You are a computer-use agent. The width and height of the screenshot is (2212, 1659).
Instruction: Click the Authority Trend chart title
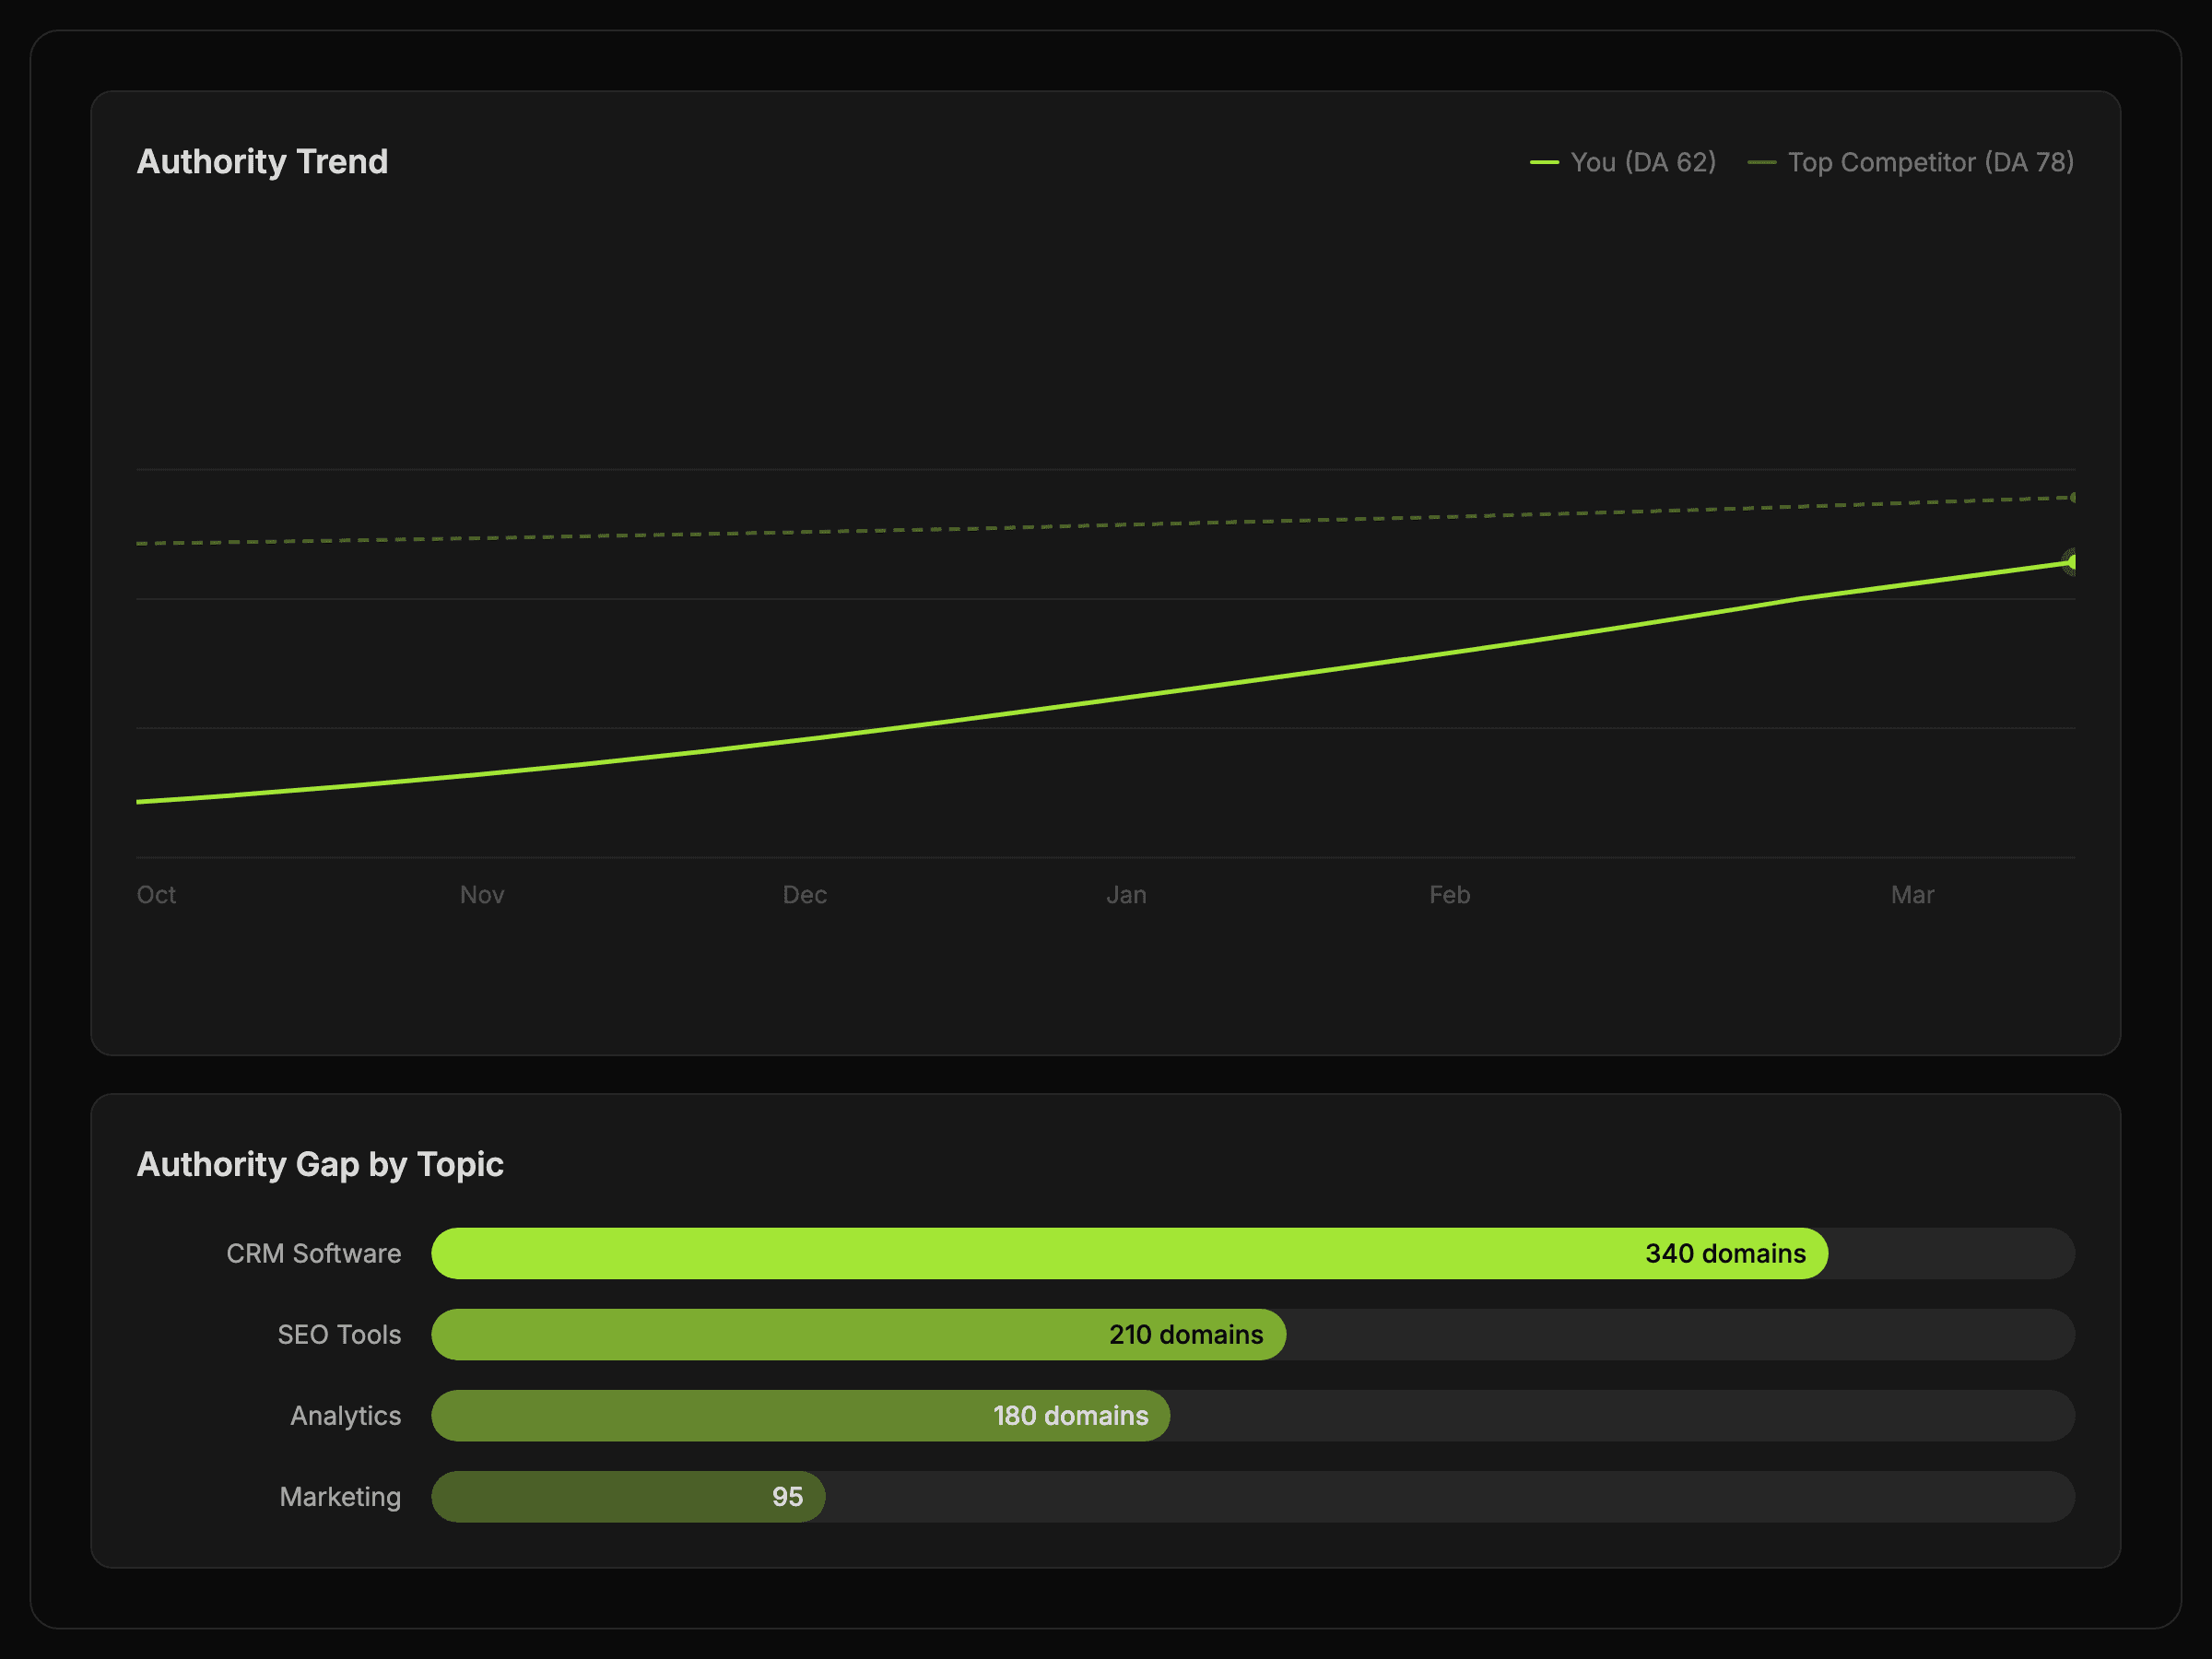[262, 162]
